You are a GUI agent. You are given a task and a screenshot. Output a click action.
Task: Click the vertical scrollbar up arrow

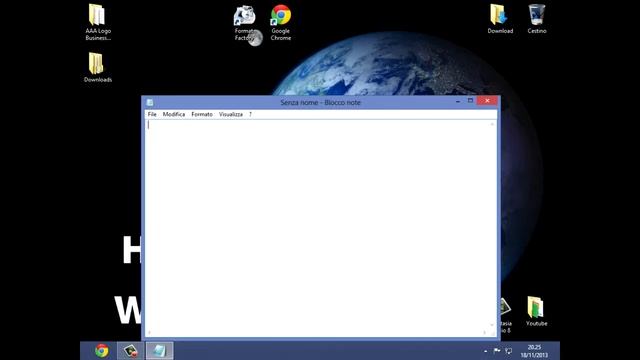click(492, 124)
